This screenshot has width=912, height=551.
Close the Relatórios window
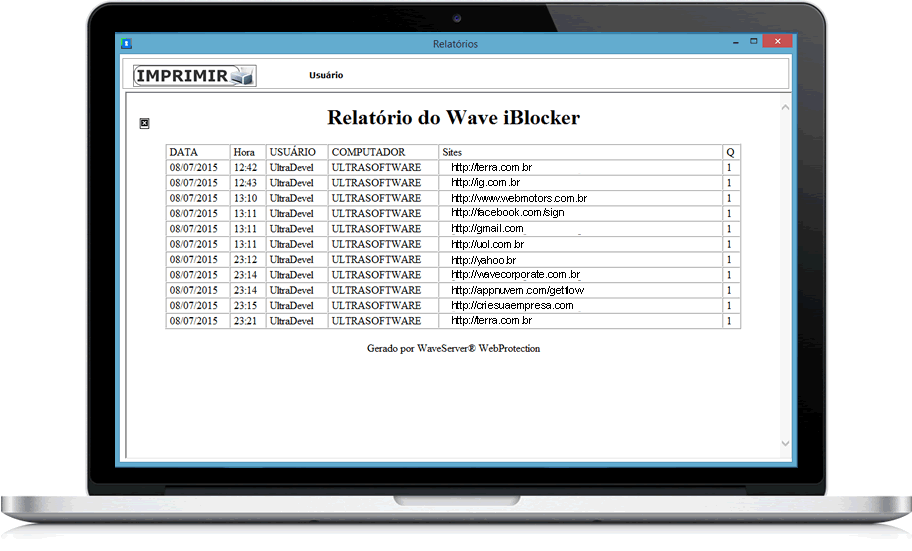(777, 42)
